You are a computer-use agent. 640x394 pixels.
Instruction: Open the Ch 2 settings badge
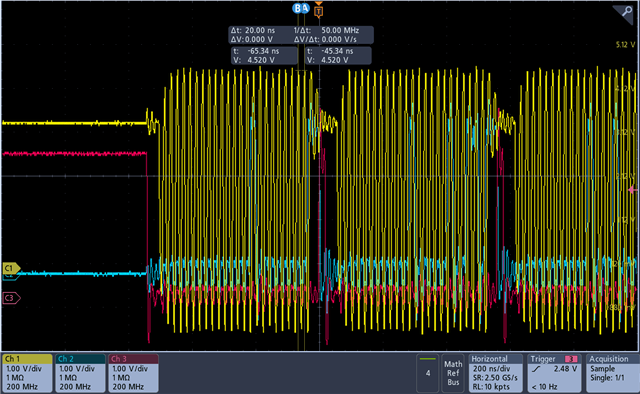point(80,373)
